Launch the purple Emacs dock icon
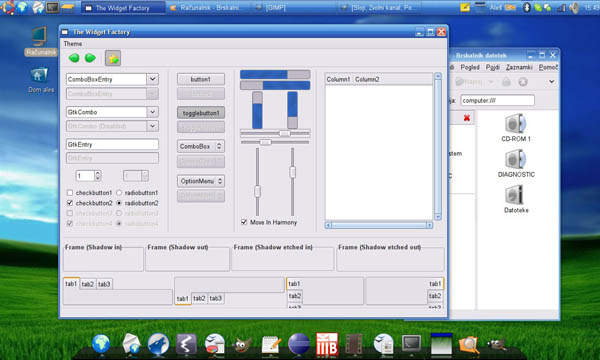The width and height of the screenshot is (600, 360). pyautogui.click(x=186, y=344)
